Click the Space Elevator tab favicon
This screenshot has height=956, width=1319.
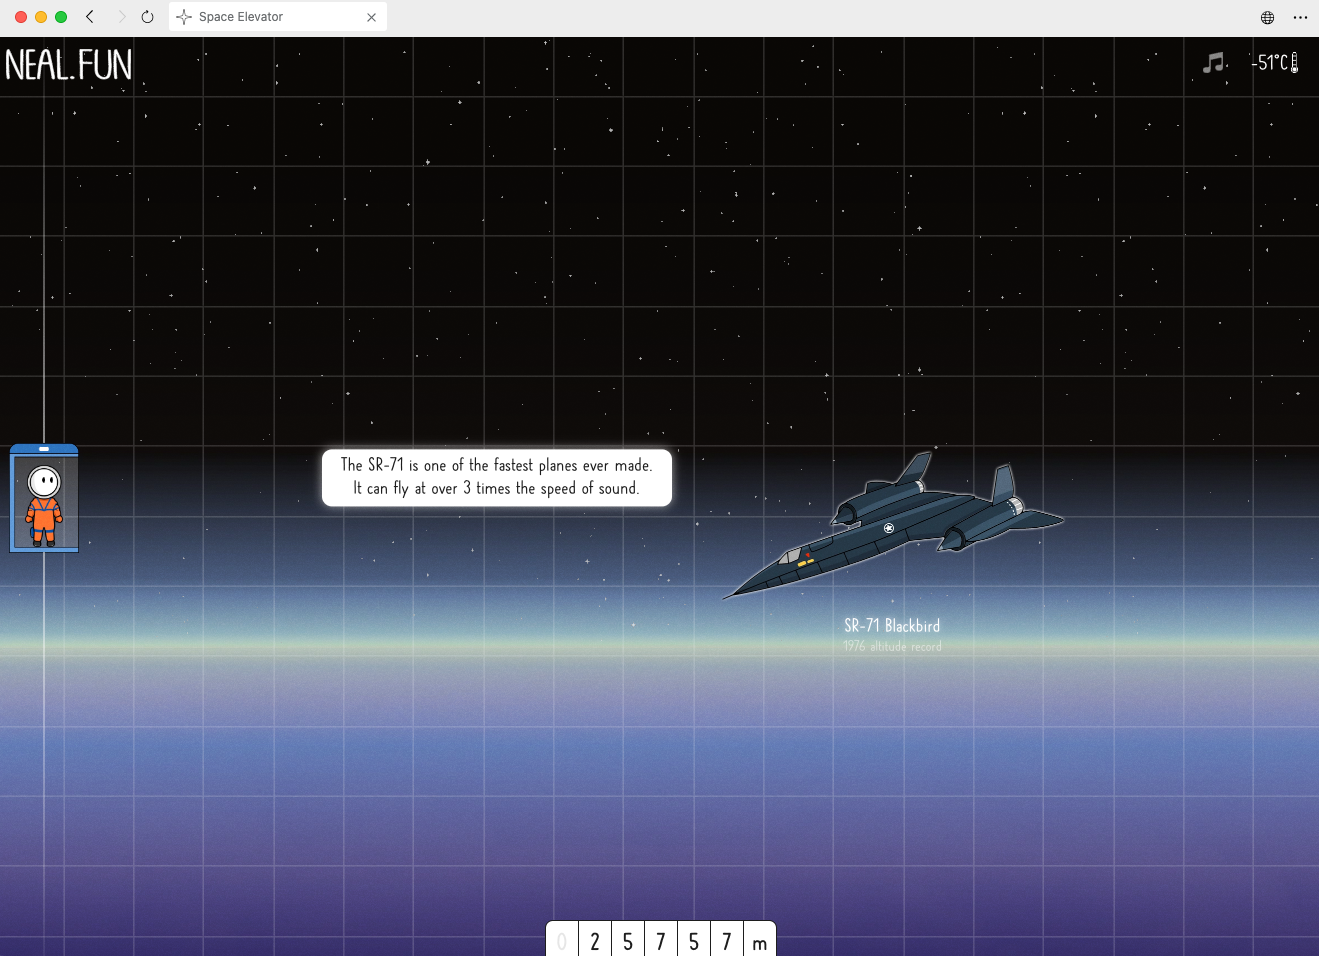(x=184, y=17)
